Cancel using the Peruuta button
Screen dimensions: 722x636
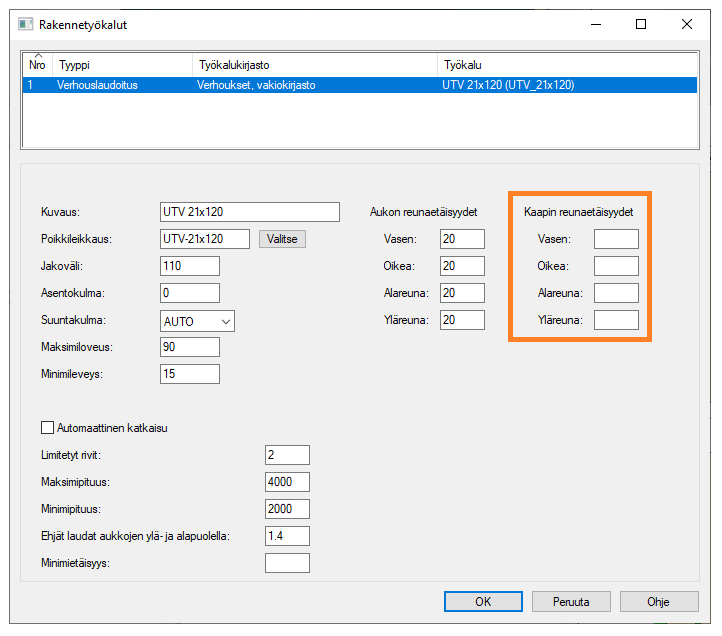tap(571, 602)
